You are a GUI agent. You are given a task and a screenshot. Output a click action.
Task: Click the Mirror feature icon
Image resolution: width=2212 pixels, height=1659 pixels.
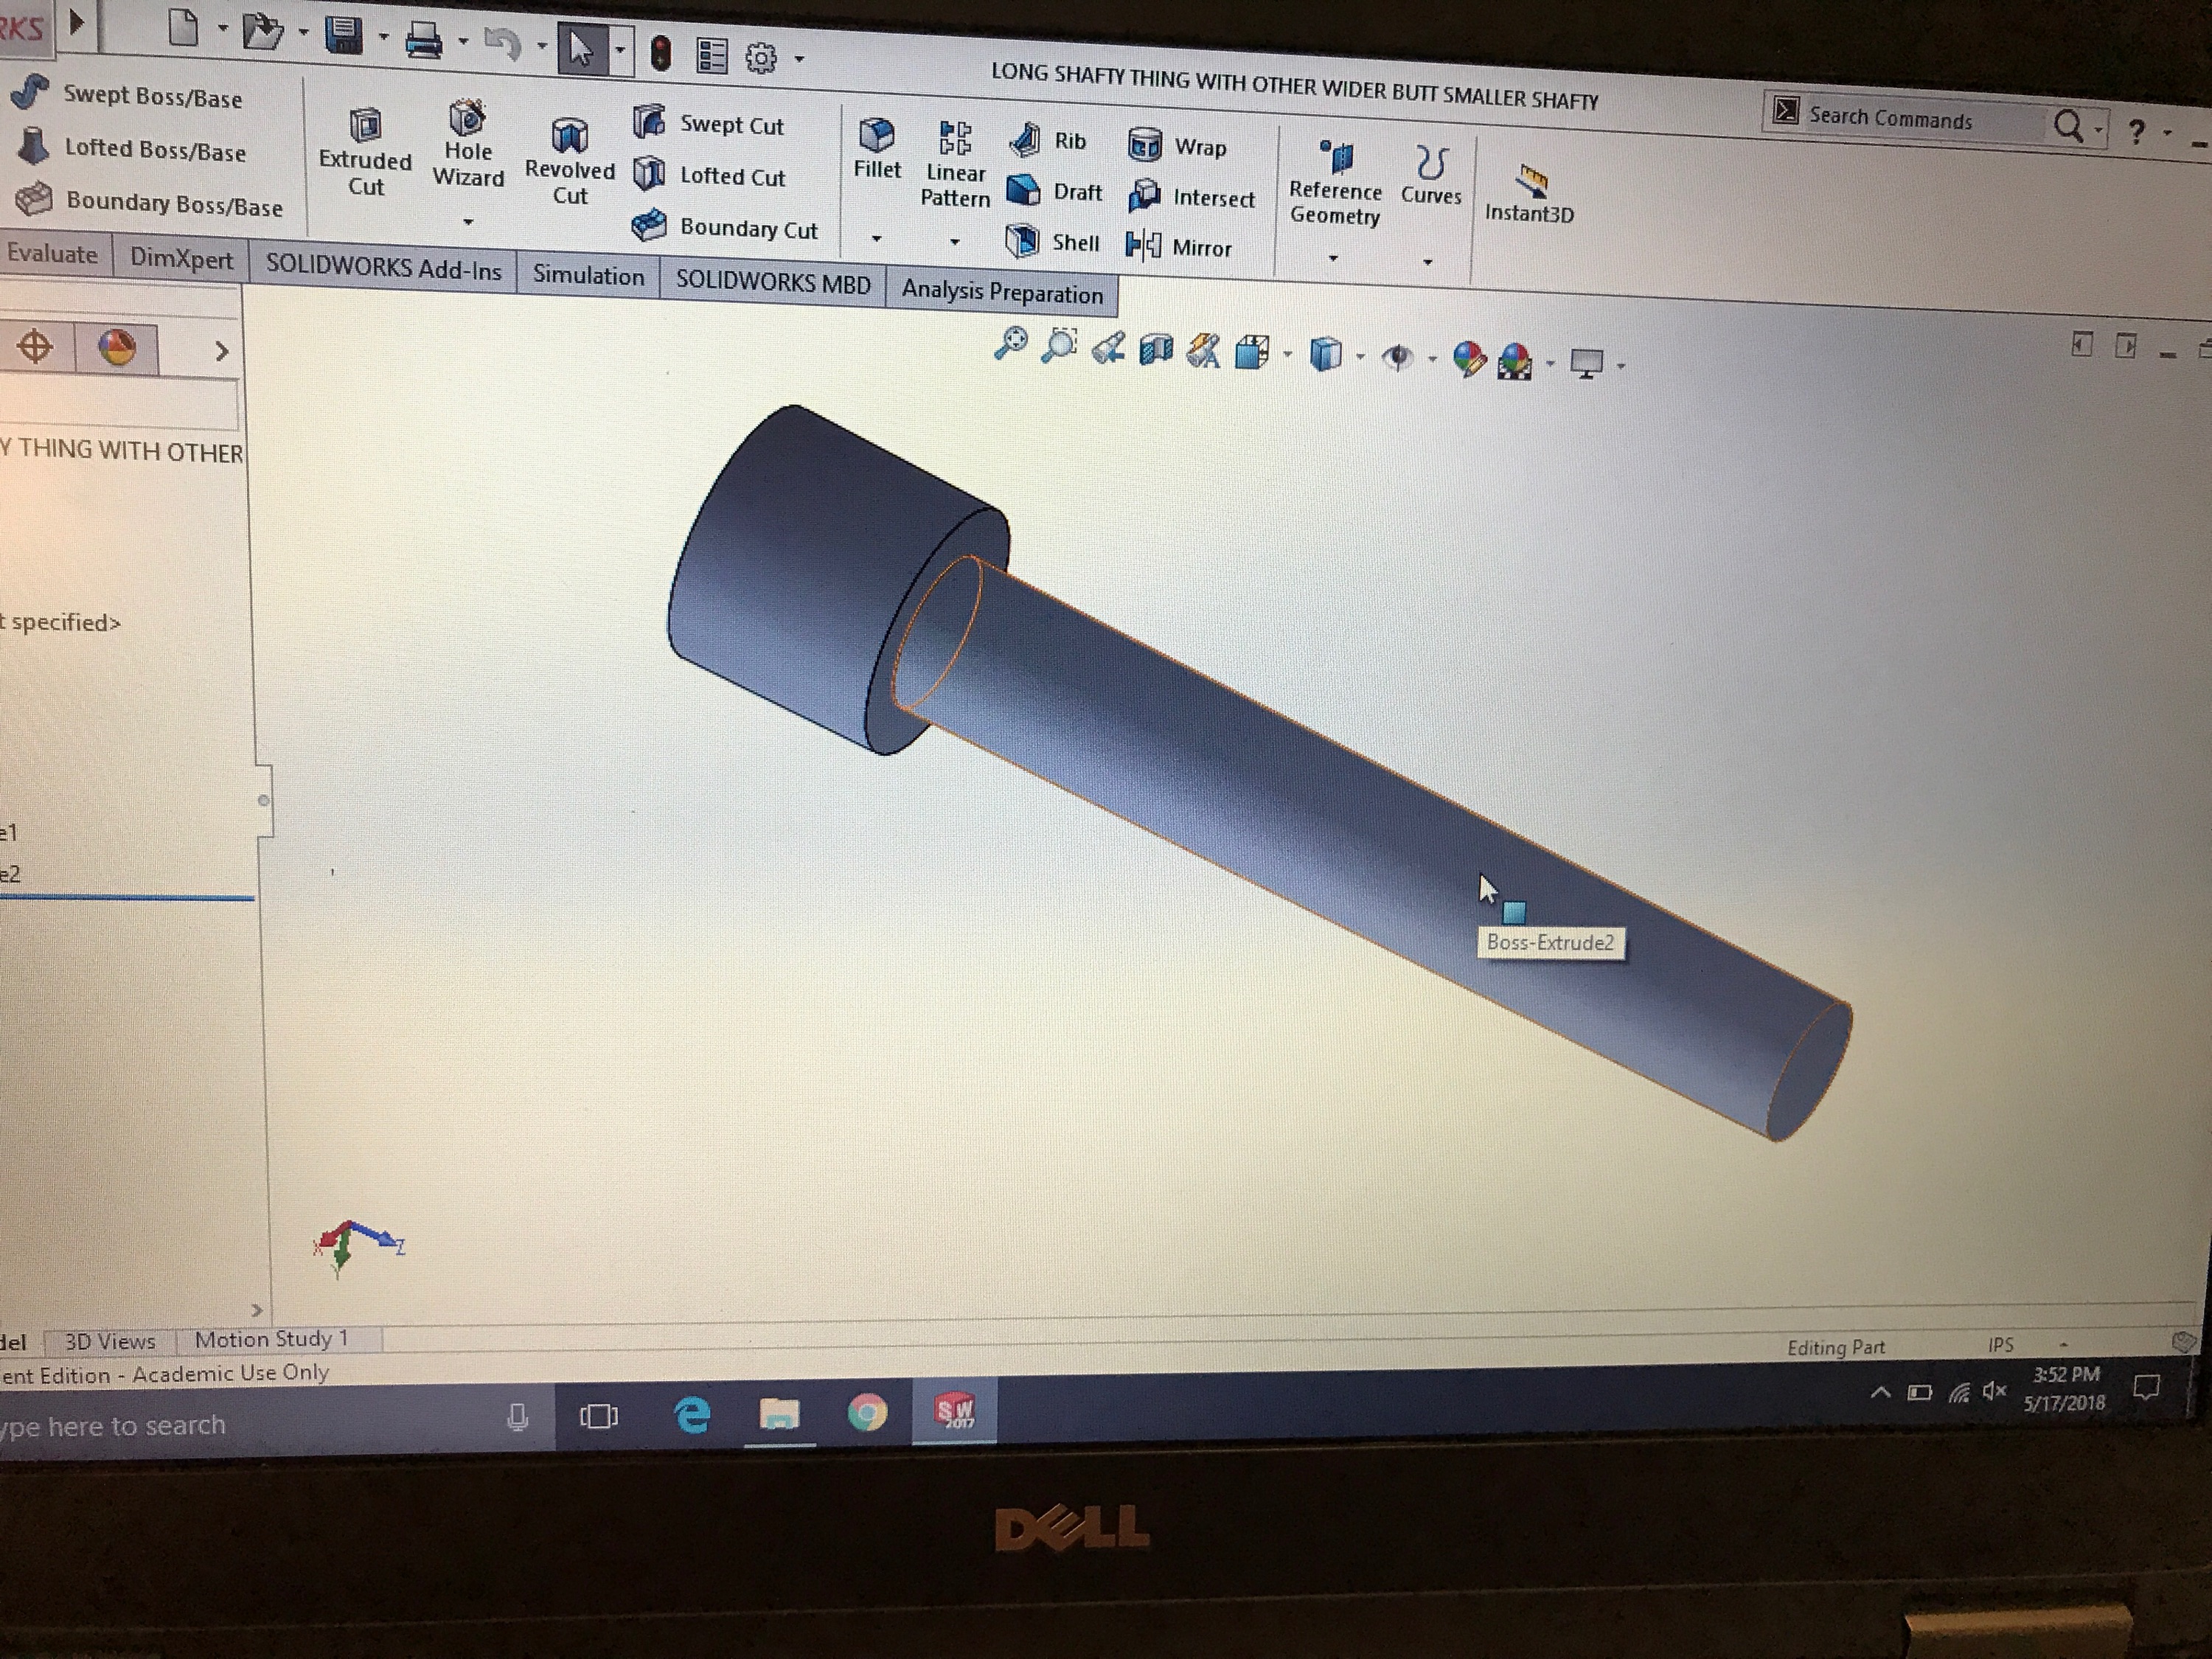[1143, 245]
